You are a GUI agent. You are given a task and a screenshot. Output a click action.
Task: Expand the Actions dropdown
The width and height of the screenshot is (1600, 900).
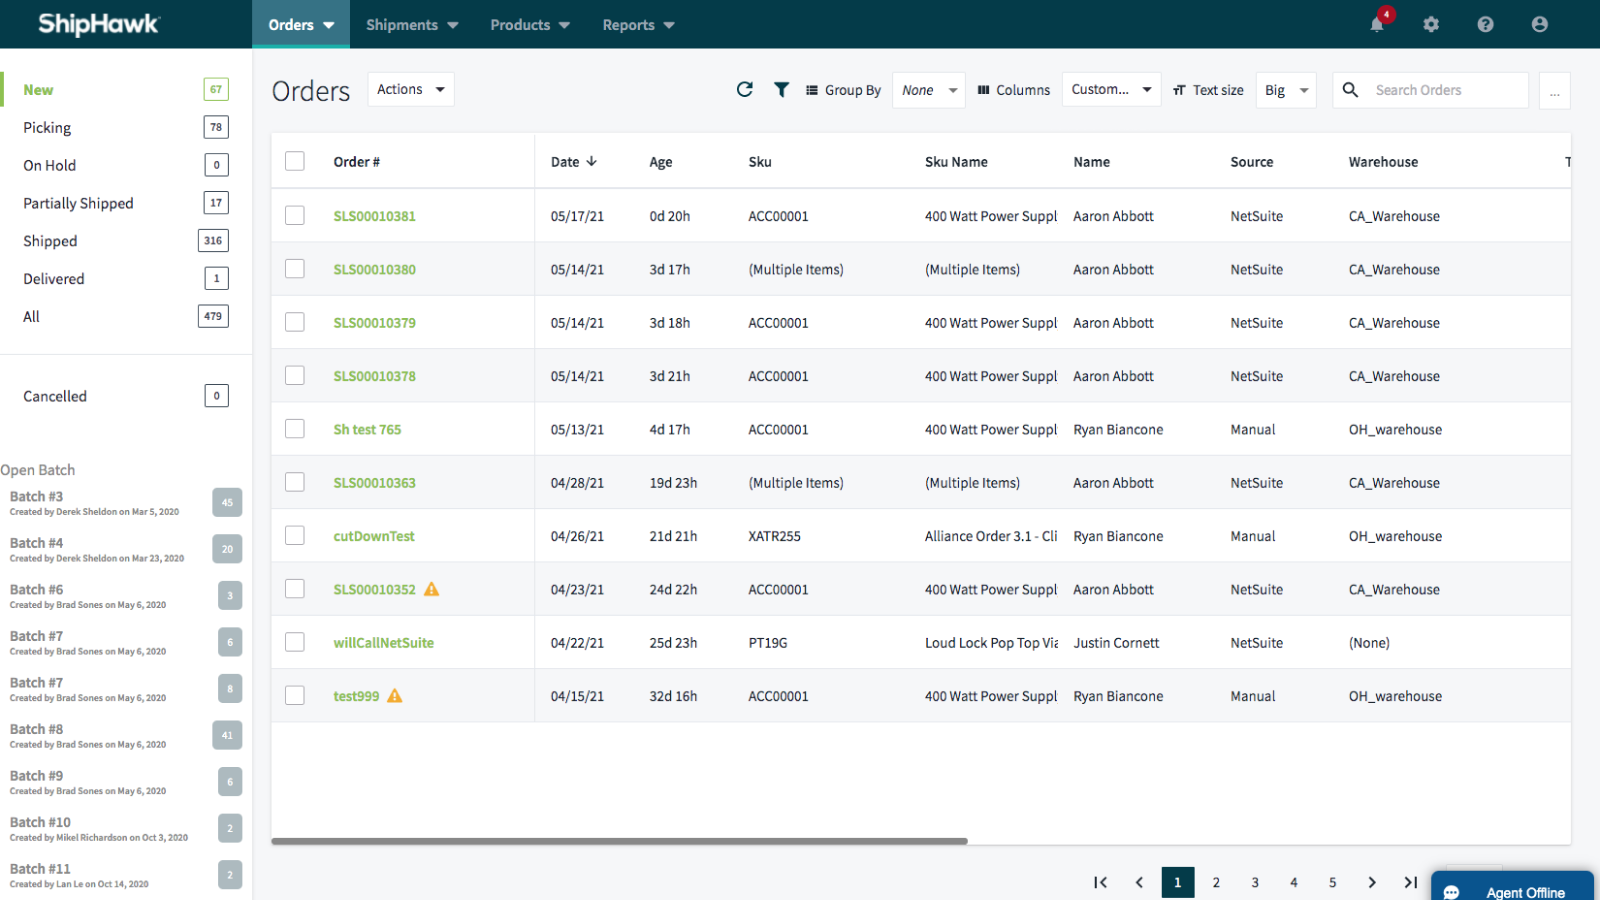point(411,90)
